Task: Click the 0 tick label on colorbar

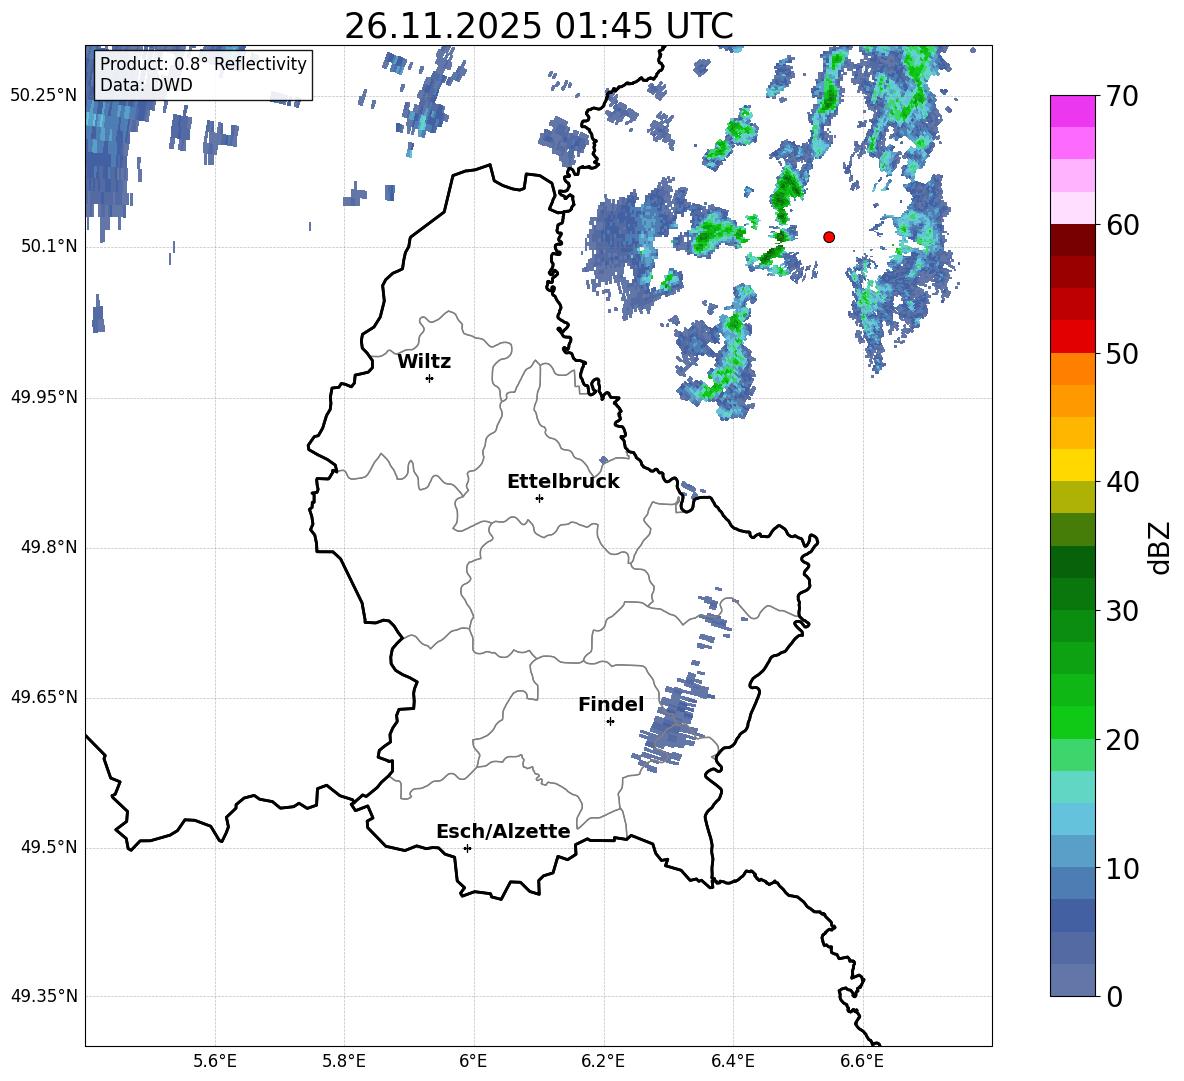Action: point(1114,997)
